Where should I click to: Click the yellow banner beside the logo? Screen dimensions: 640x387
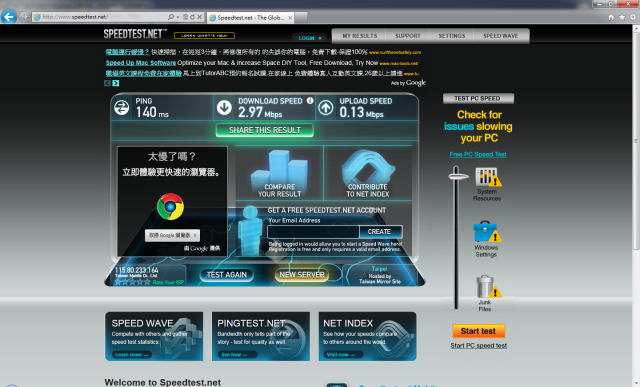click(204, 36)
